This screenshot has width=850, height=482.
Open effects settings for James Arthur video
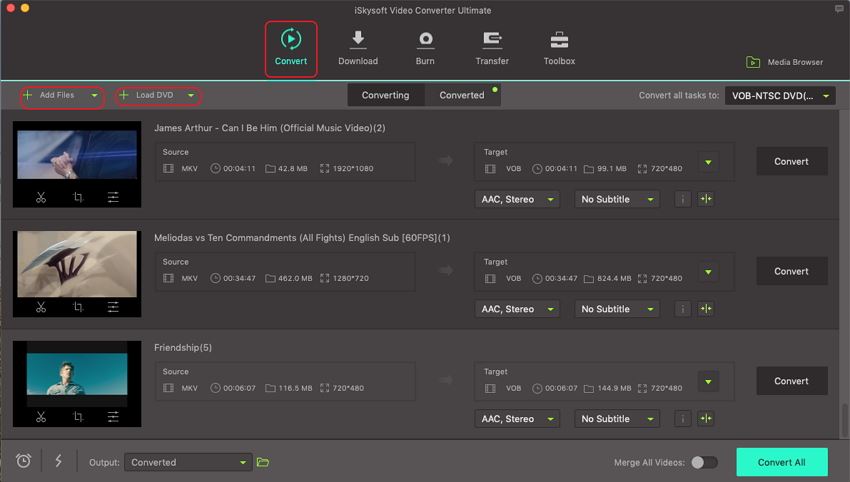[x=113, y=197]
